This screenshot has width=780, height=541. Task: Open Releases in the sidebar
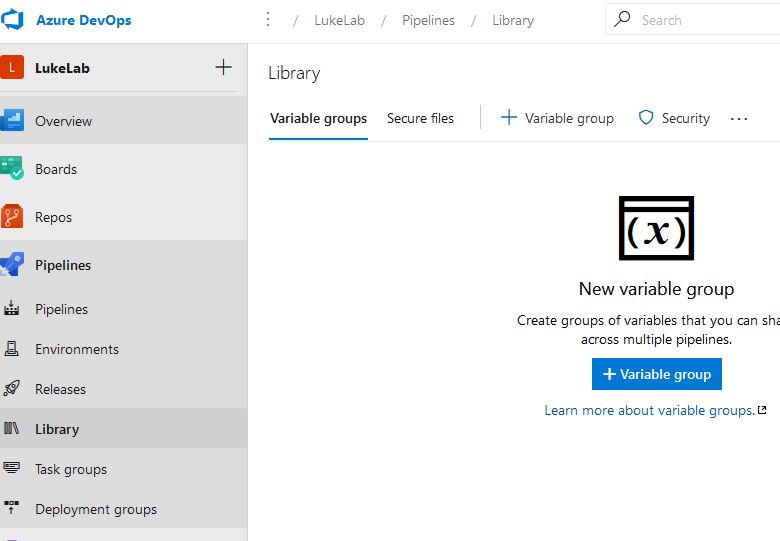click(60, 389)
